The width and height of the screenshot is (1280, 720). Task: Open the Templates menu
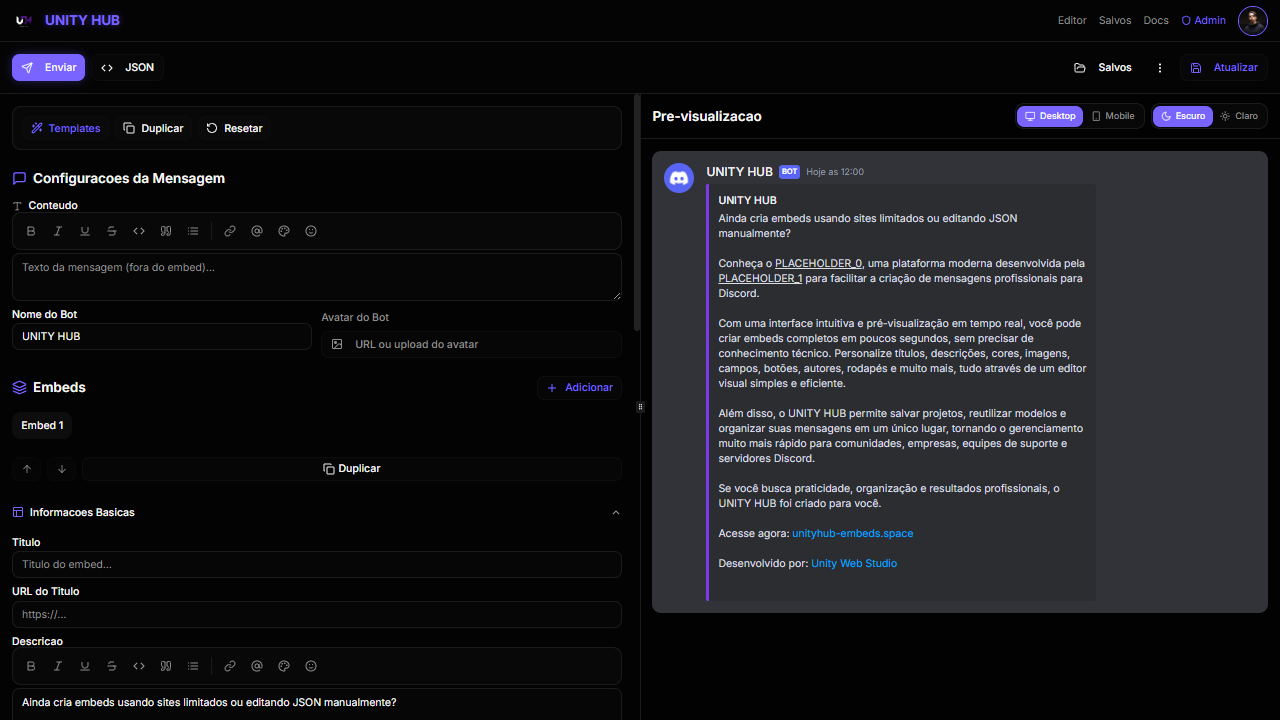click(x=66, y=128)
